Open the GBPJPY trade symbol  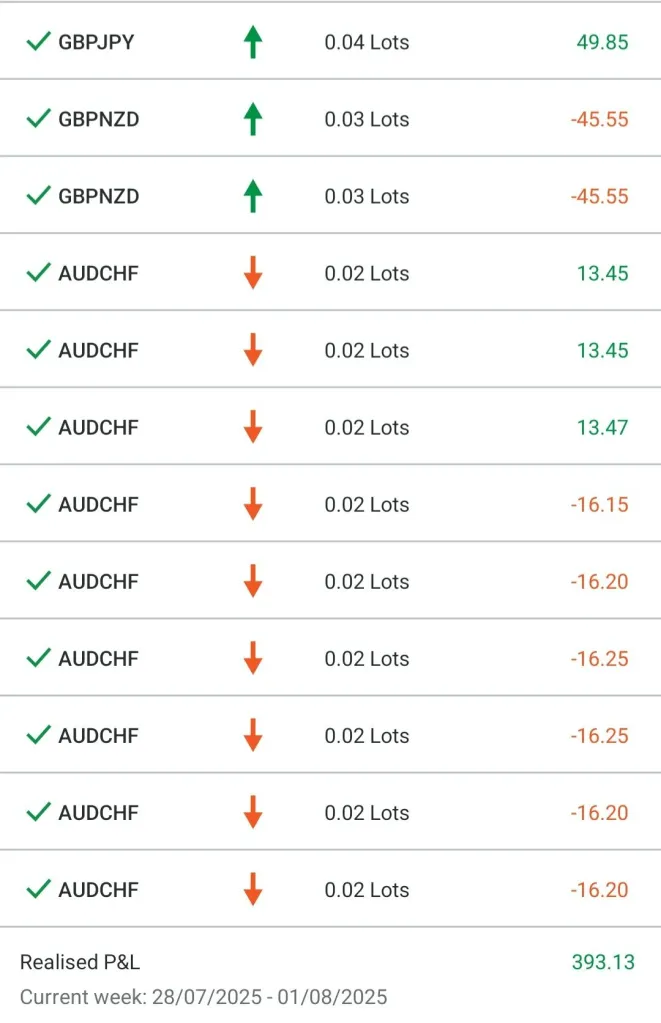(x=96, y=42)
